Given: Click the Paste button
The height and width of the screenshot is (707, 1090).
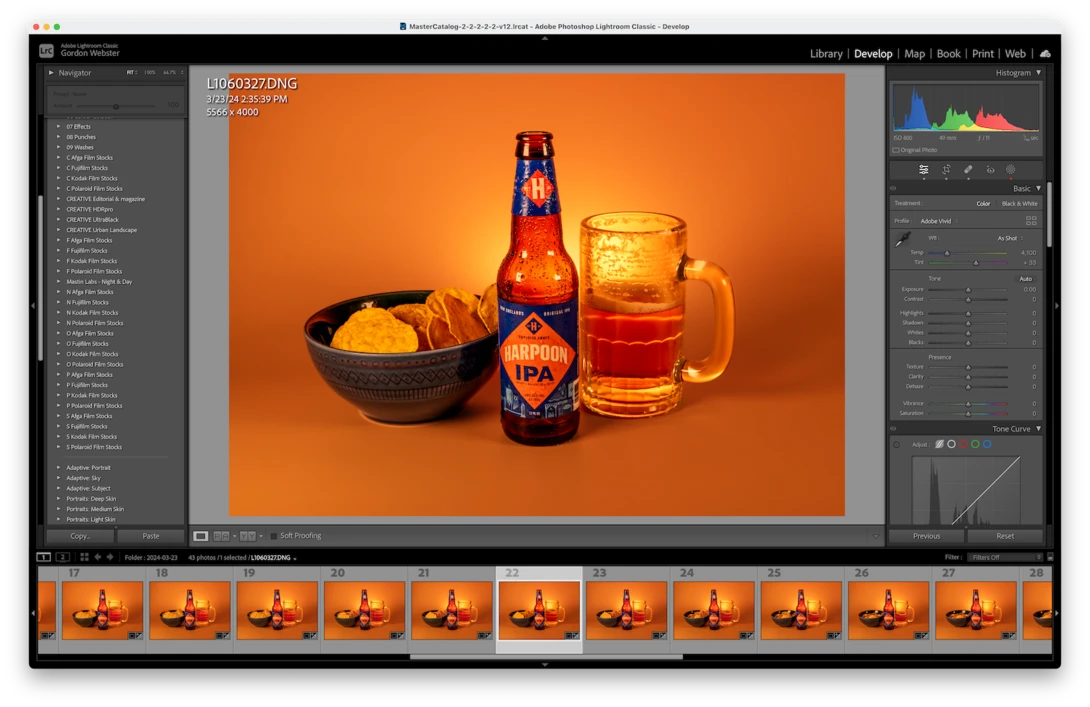Looking at the screenshot, I should pos(151,536).
